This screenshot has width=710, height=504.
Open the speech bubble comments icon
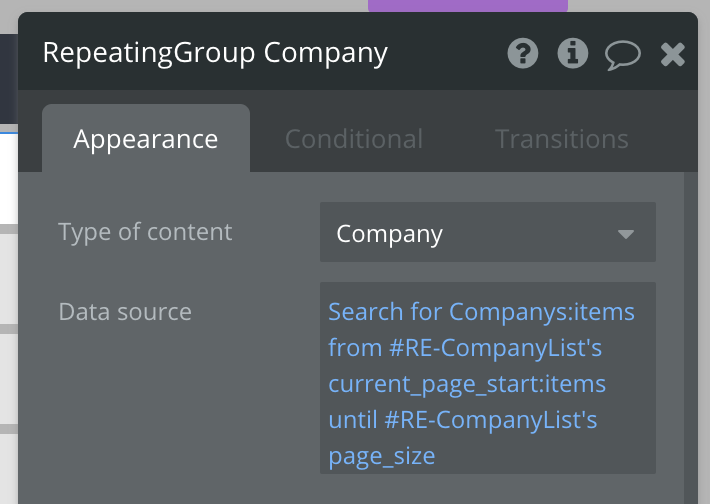[623, 55]
